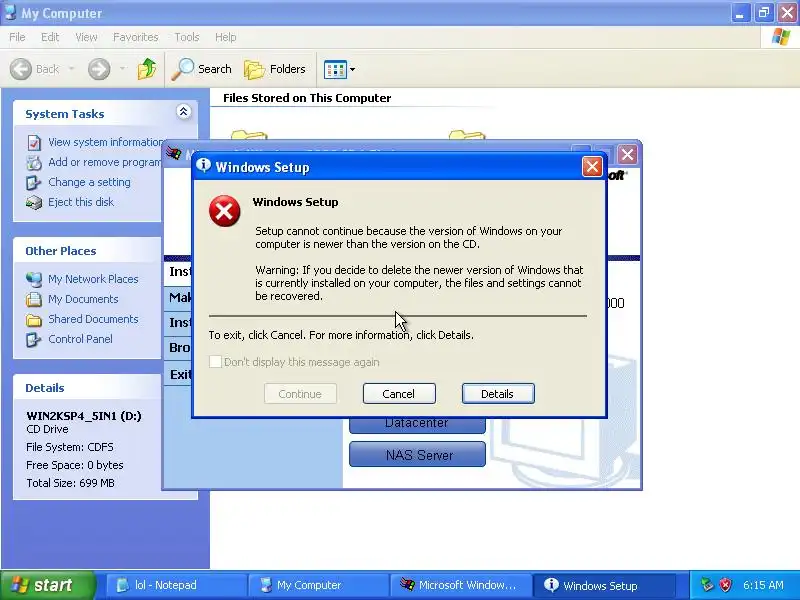Switch to Windows Setup taskbar item
Image resolution: width=800 pixels, height=600 pixels.
pos(605,585)
